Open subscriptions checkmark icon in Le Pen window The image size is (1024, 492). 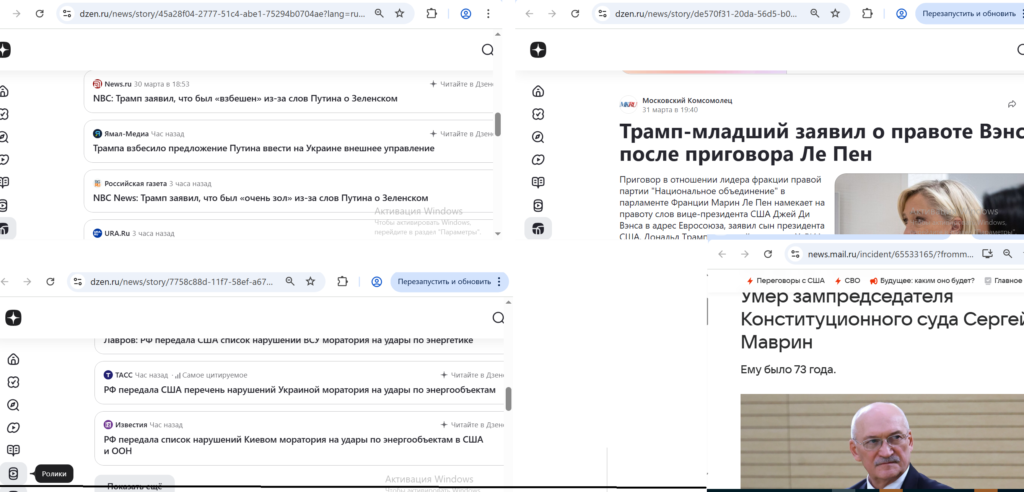tap(538, 114)
